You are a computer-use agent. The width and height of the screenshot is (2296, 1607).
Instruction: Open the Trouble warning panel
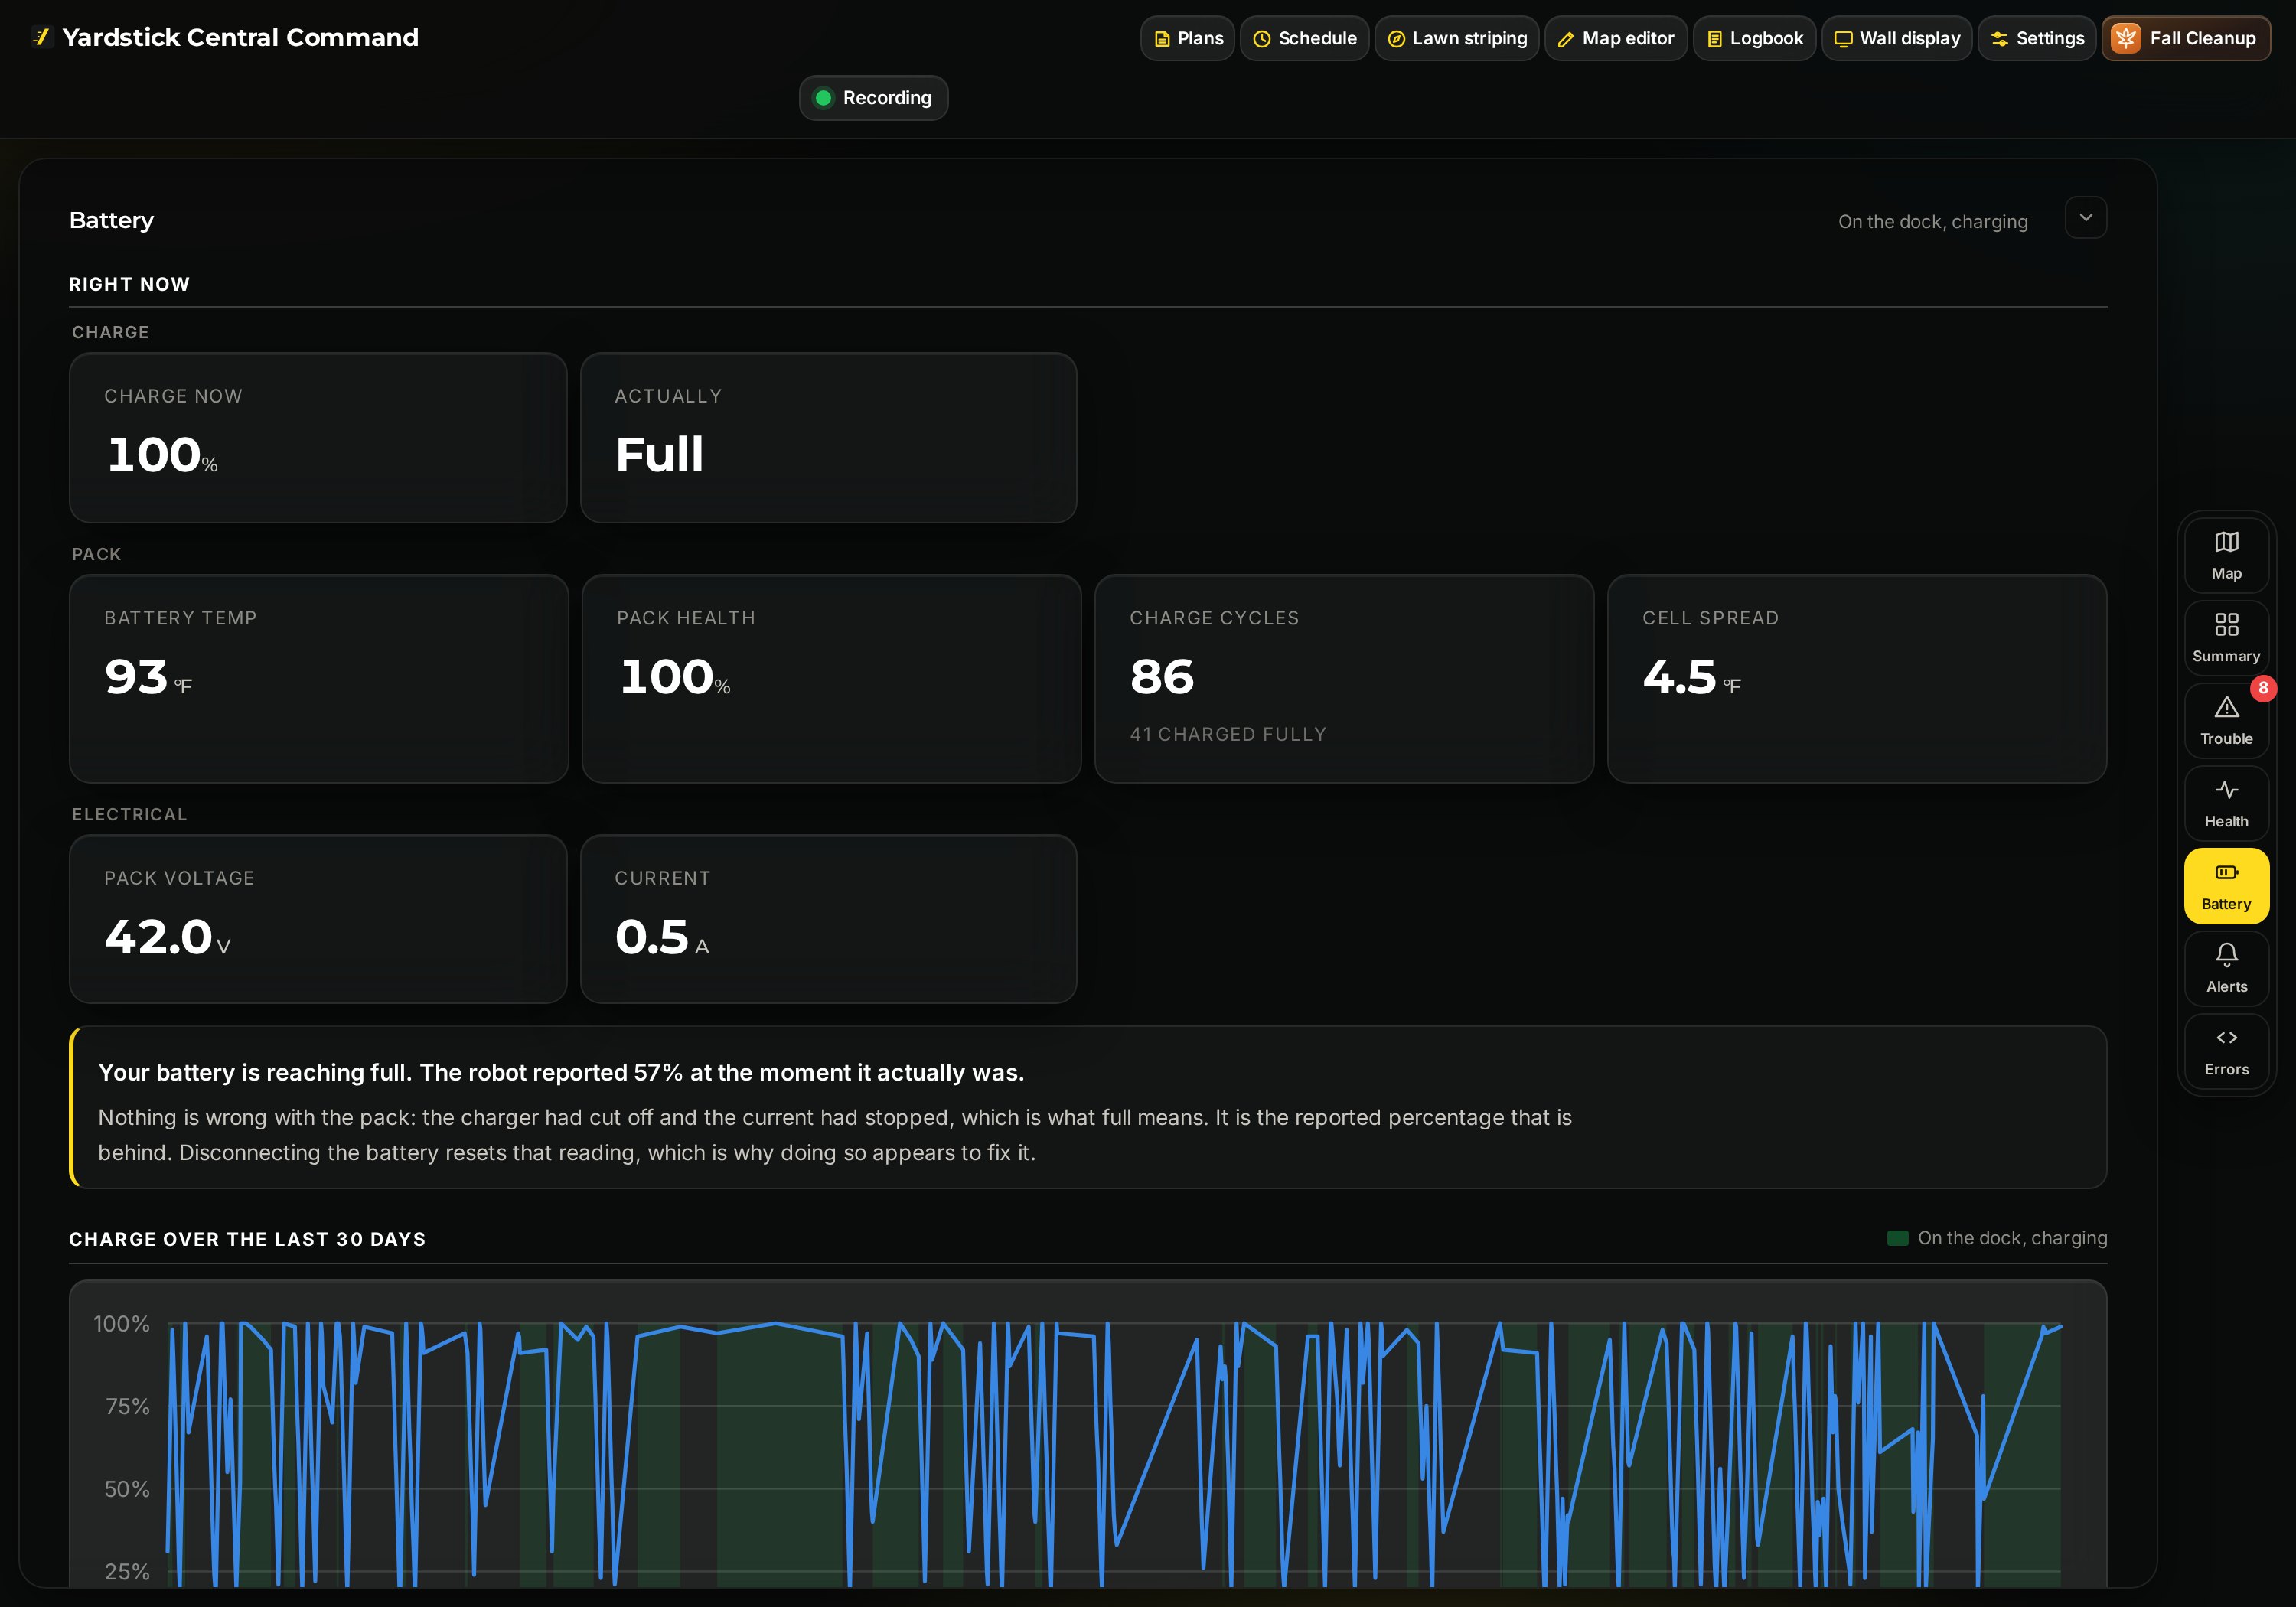[x=2226, y=721]
